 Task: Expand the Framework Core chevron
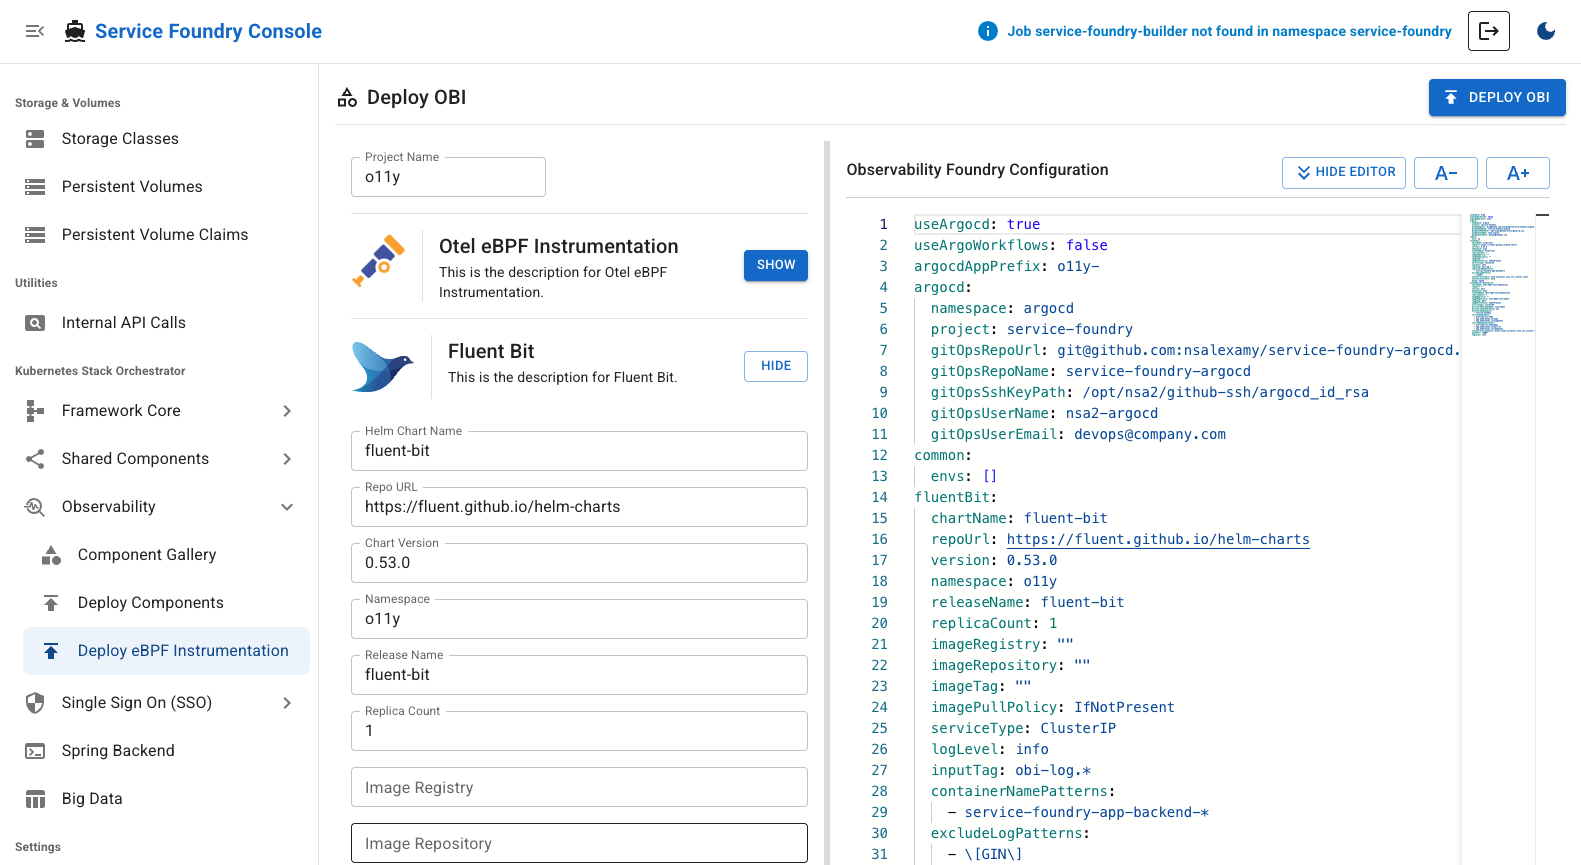tap(287, 411)
